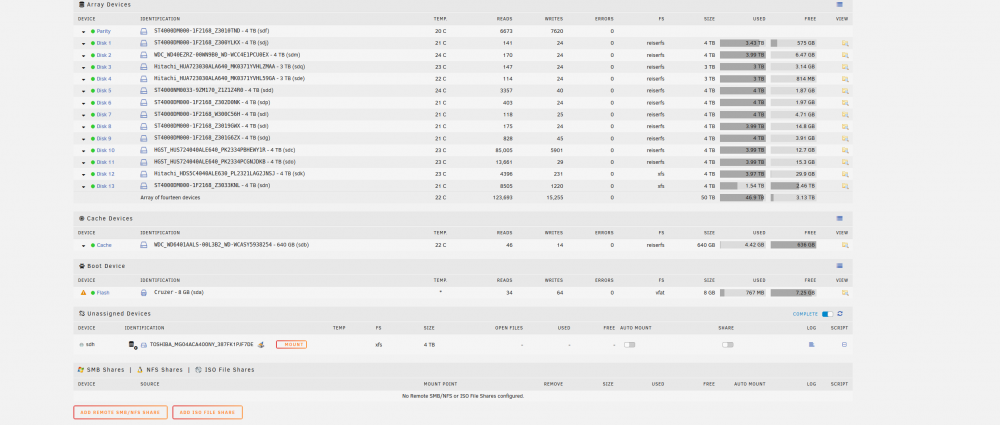Screen dimensions: 1000x425
Task: Click the warning triangle next to Flash
Action: [x=83, y=293]
